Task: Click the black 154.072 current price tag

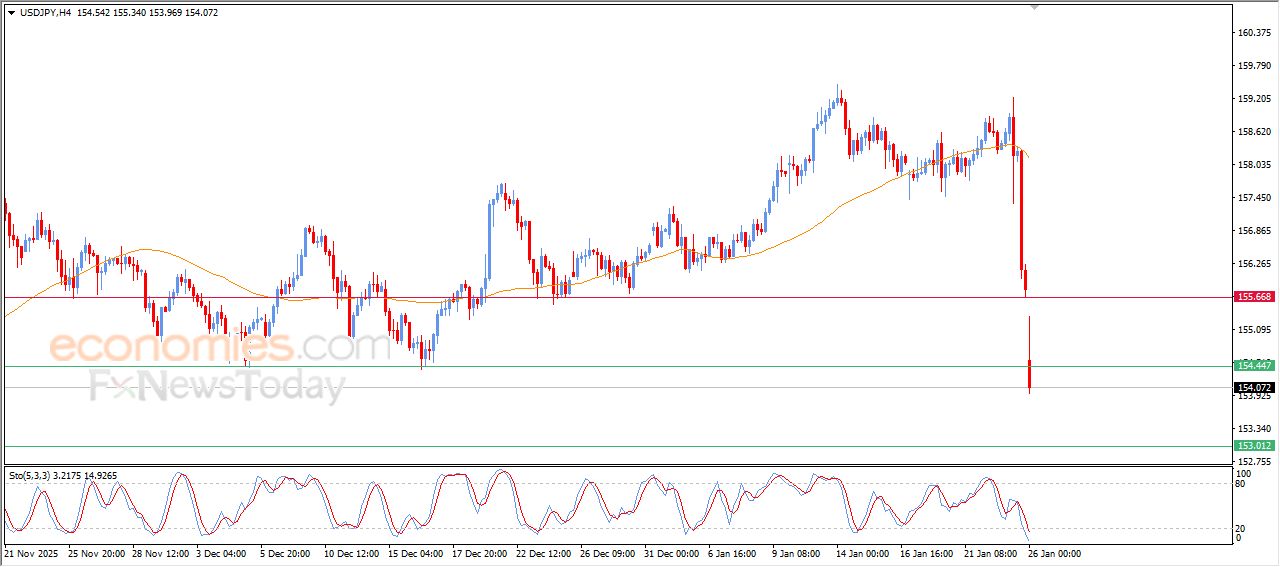Action: tap(1254, 387)
